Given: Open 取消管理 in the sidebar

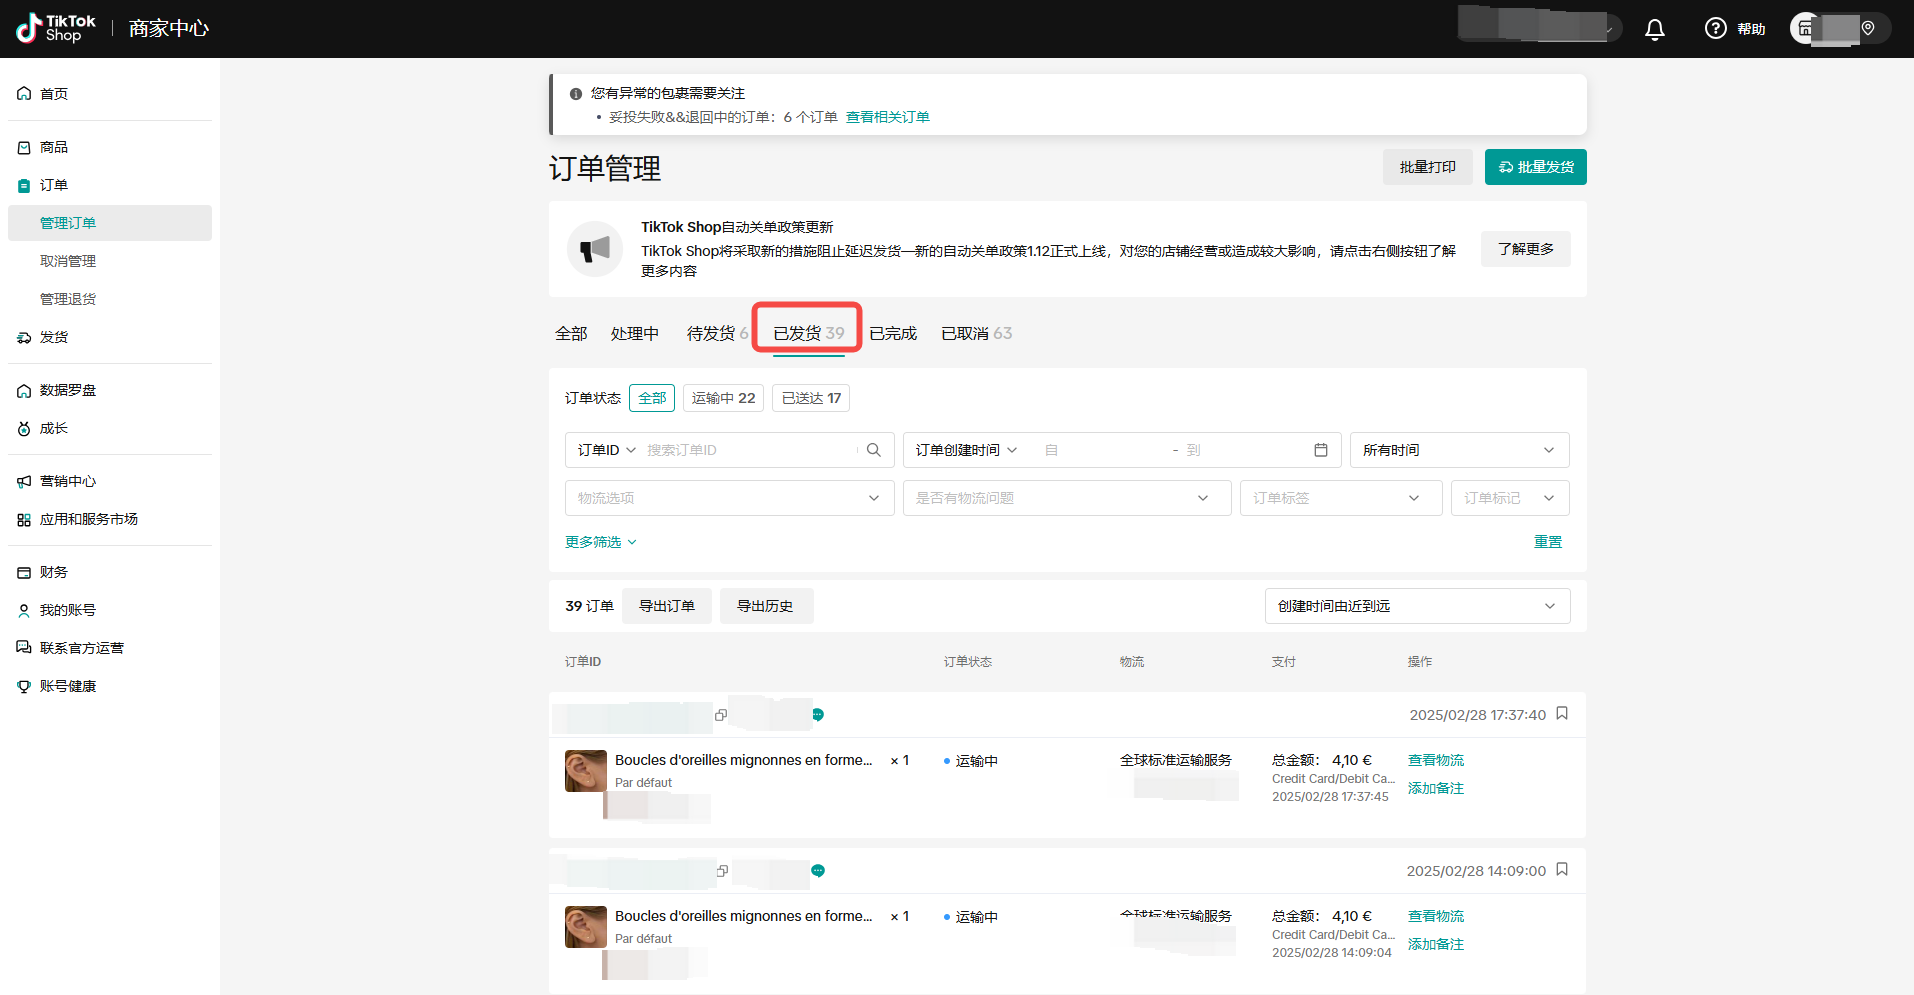Looking at the screenshot, I should tap(68, 261).
